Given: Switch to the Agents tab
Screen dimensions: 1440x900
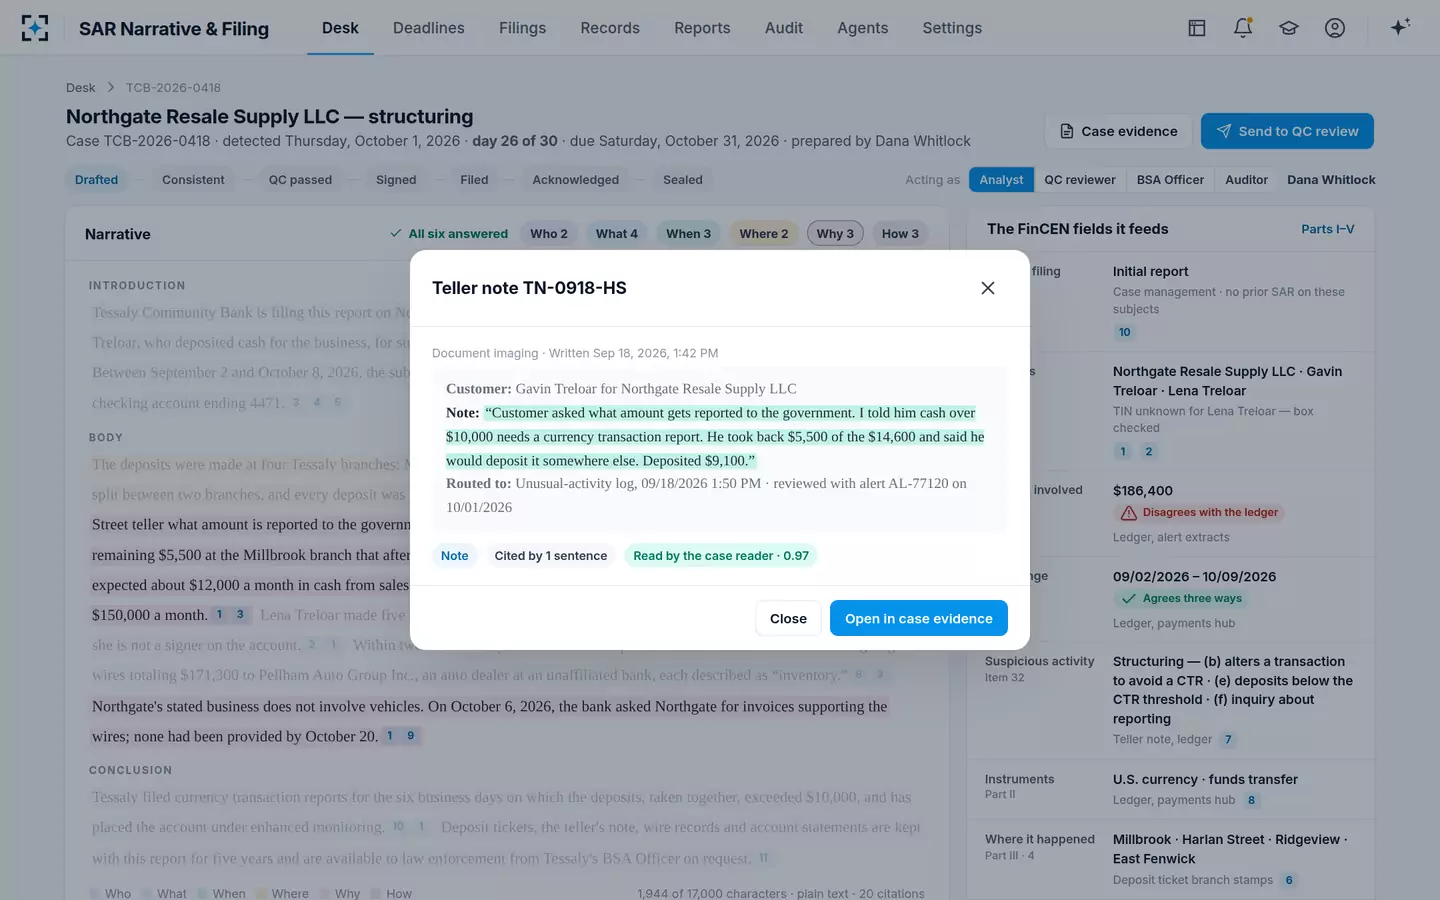Looking at the screenshot, I should click(862, 28).
